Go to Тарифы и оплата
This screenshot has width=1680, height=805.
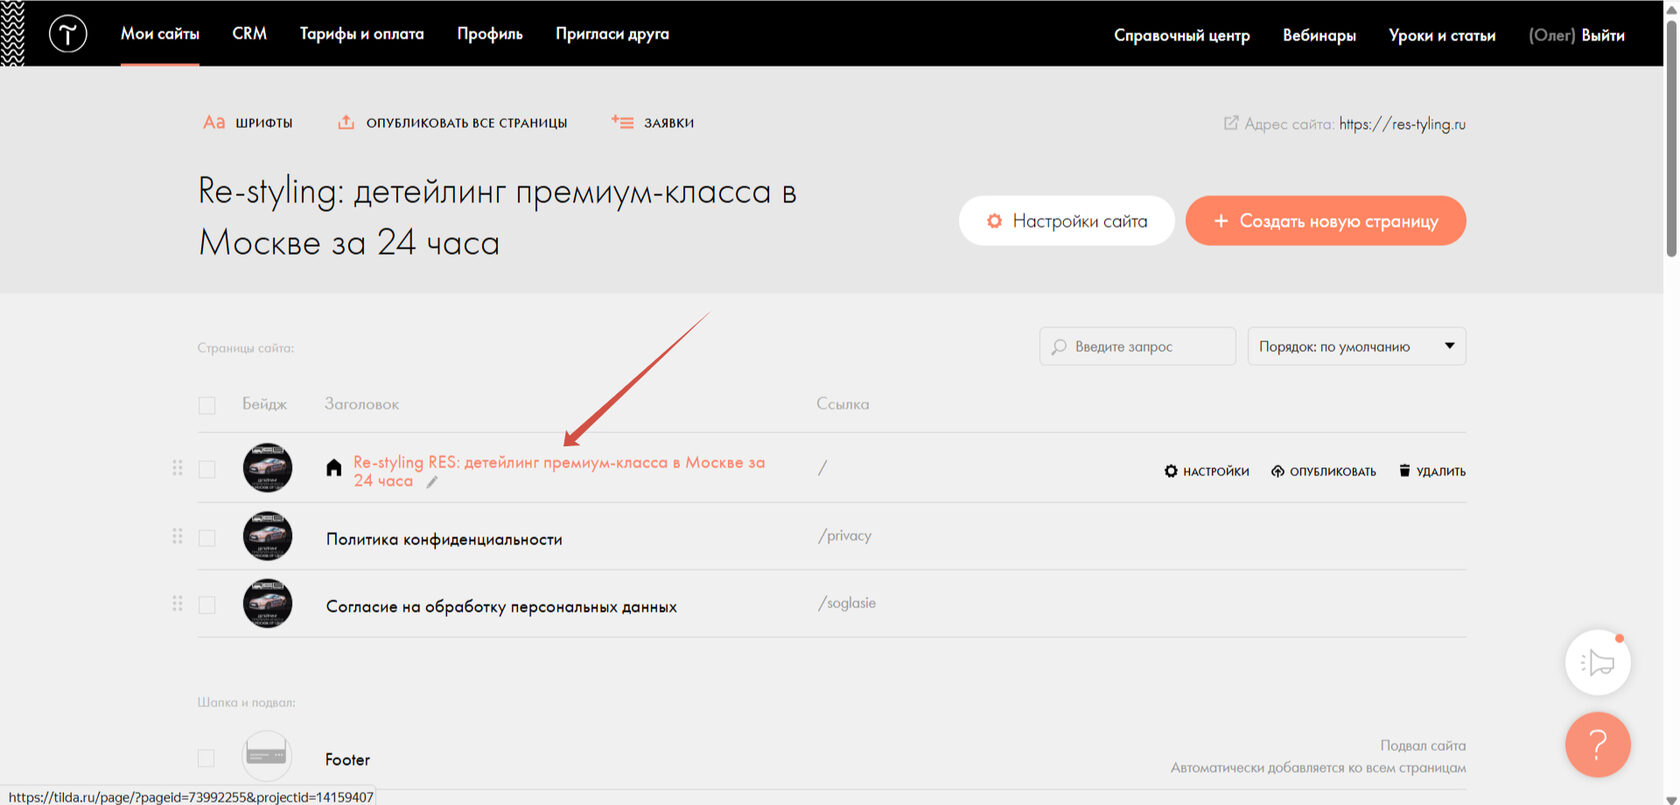tap(362, 34)
